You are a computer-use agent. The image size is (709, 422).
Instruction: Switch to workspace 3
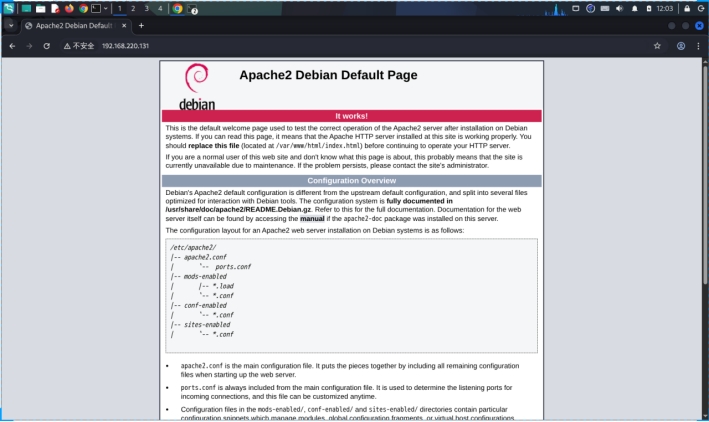[147, 8]
